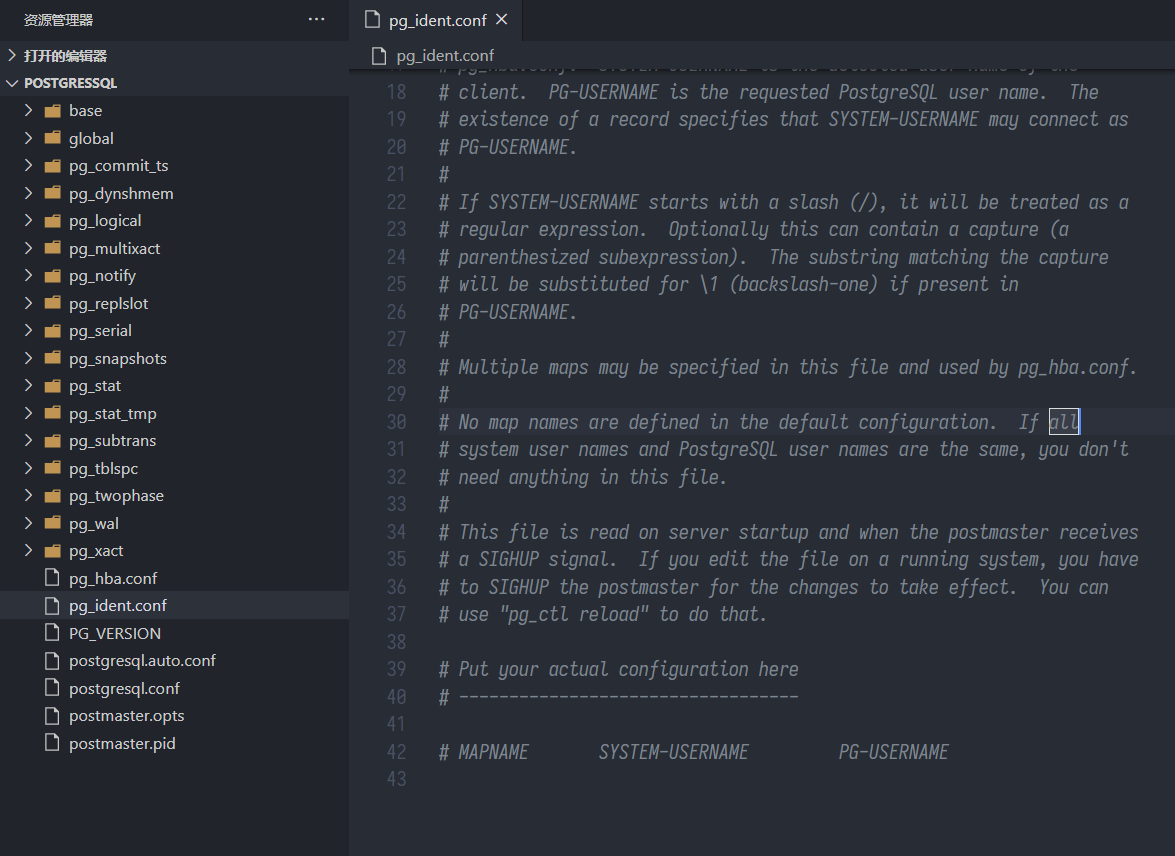Expand the pg_logical folder chevron
This screenshot has height=856, width=1175.
click(29, 220)
